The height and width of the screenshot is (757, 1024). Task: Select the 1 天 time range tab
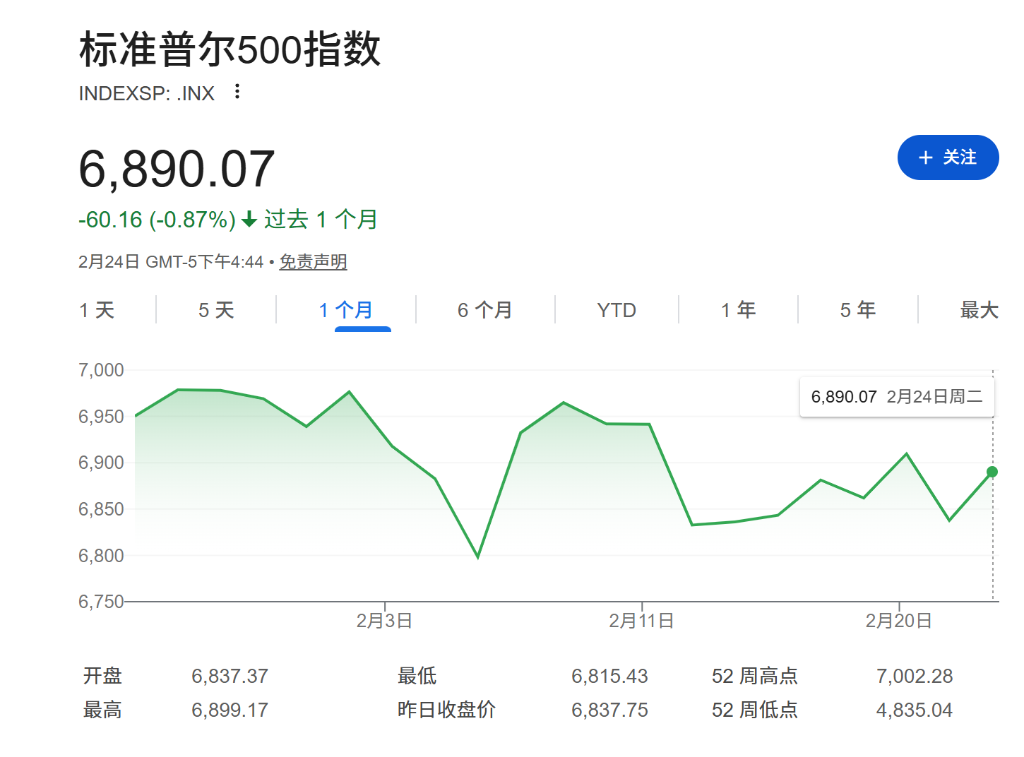pos(98,310)
